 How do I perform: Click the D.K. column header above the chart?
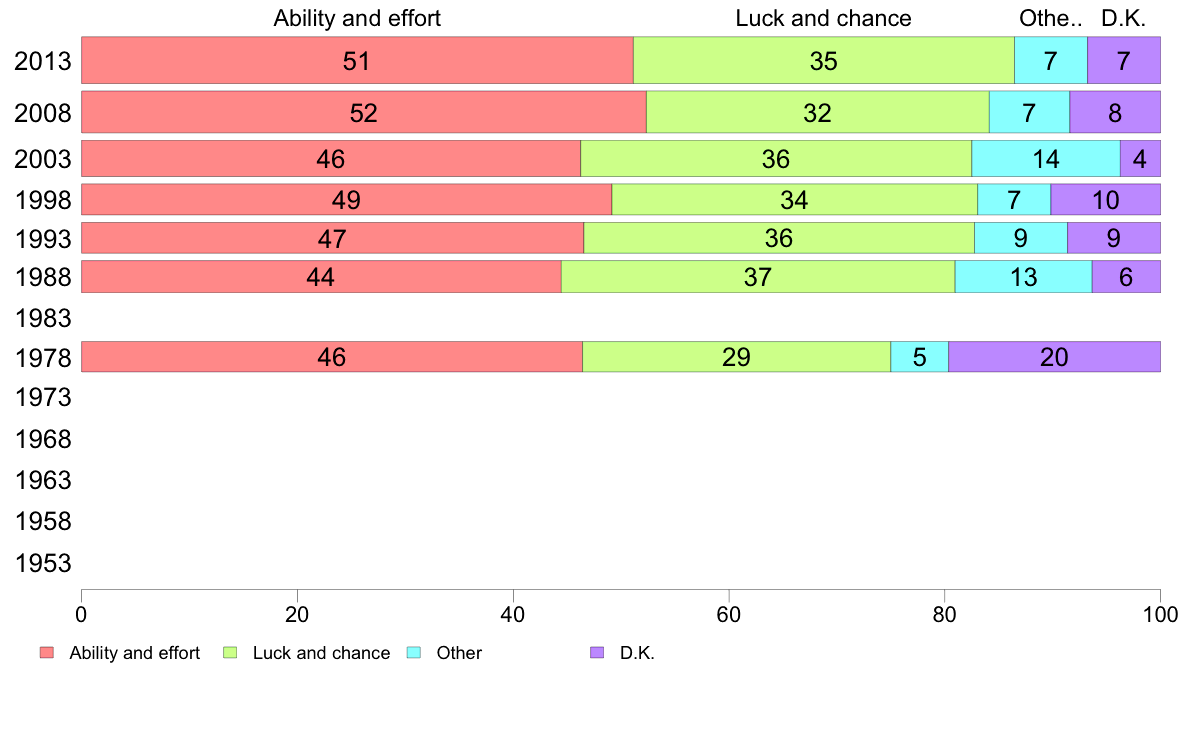point(1123,18)
